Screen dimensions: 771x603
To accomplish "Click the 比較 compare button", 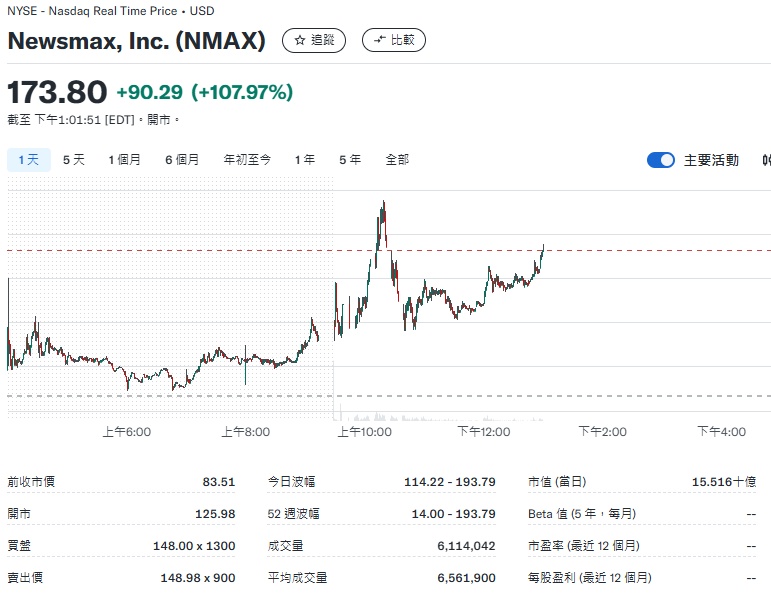I will 393,40.
